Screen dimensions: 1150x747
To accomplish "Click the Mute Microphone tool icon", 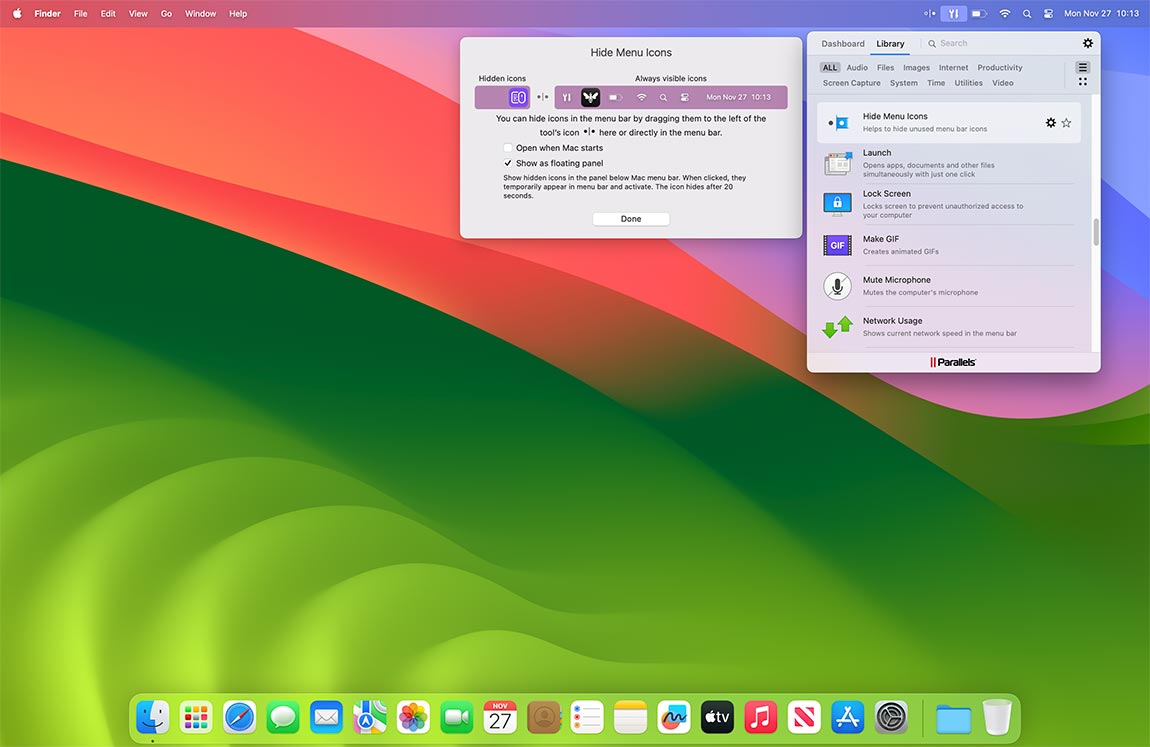I will click(837, 286).
